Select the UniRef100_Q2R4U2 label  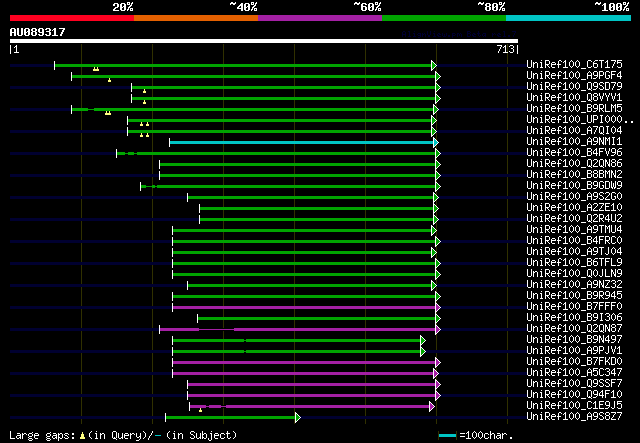[x=574, y=218]
